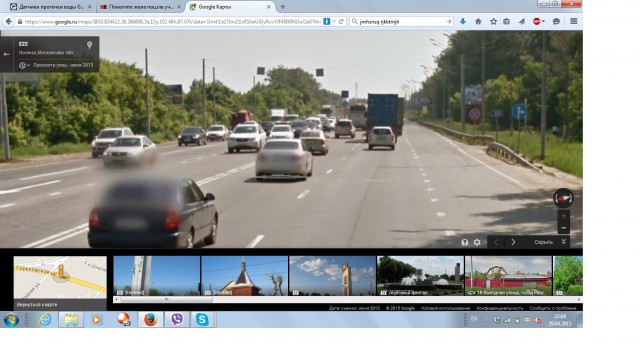Image resolution: width=640 pixels, height=360 pixels.
Task: Open the Adblock Plus menu
Action: coord(539,22)
